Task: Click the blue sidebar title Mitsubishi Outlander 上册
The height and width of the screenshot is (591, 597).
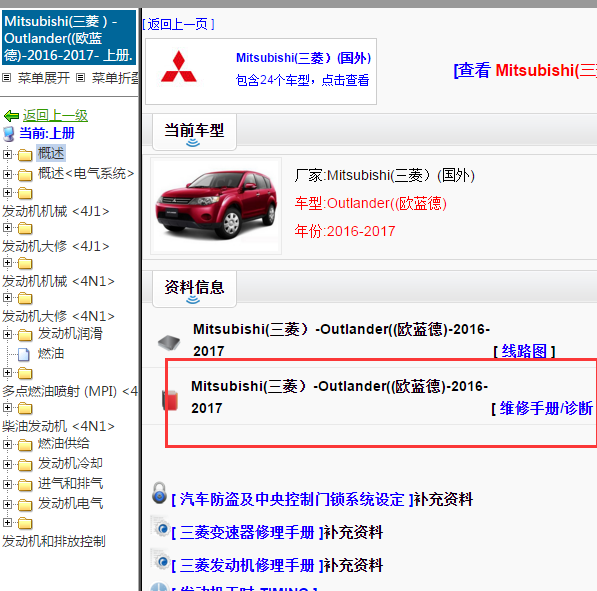Action: pos(69,38)
